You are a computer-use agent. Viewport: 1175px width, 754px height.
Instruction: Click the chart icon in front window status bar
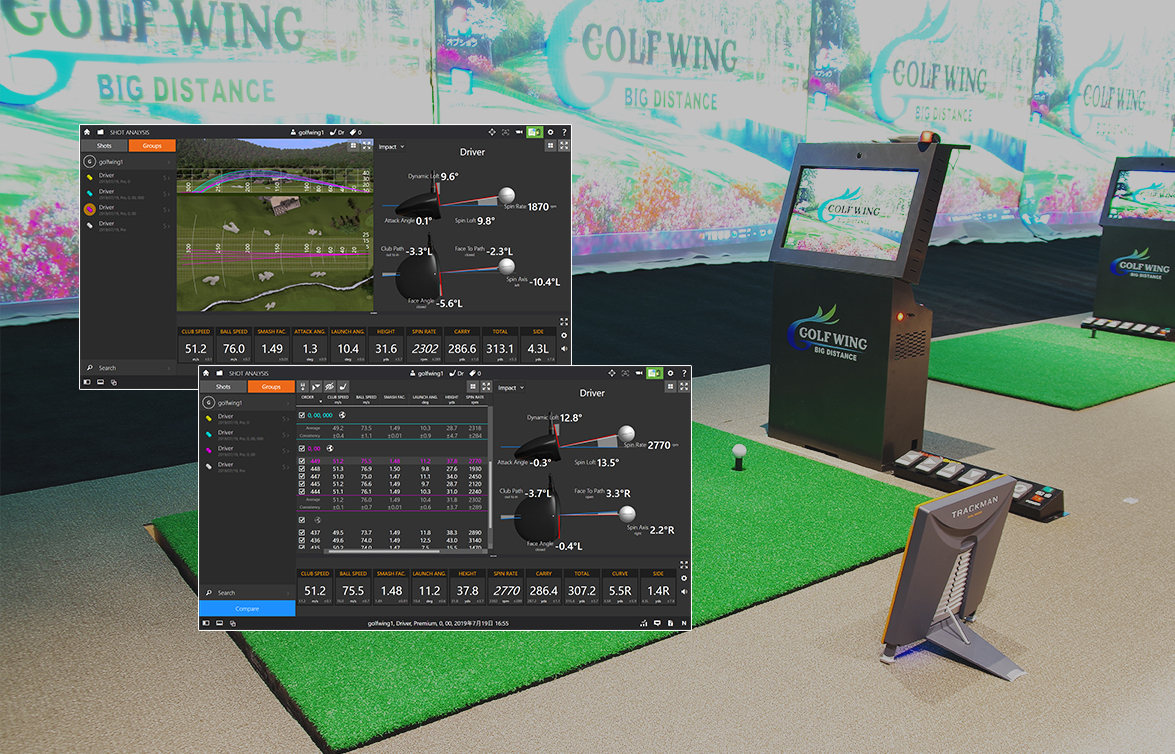[644, 623]
